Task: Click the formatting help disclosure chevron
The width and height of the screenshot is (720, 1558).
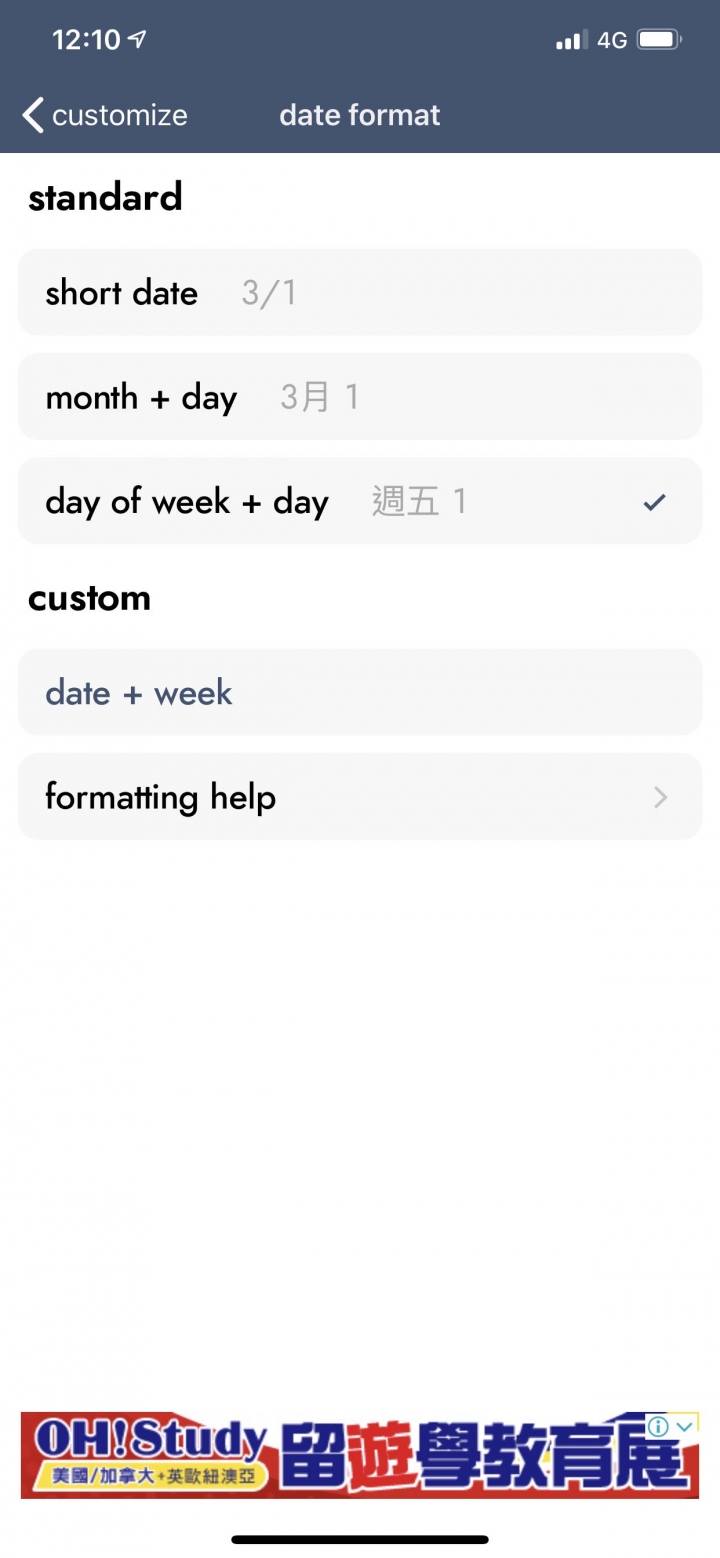Action: (x=660, y=797)
